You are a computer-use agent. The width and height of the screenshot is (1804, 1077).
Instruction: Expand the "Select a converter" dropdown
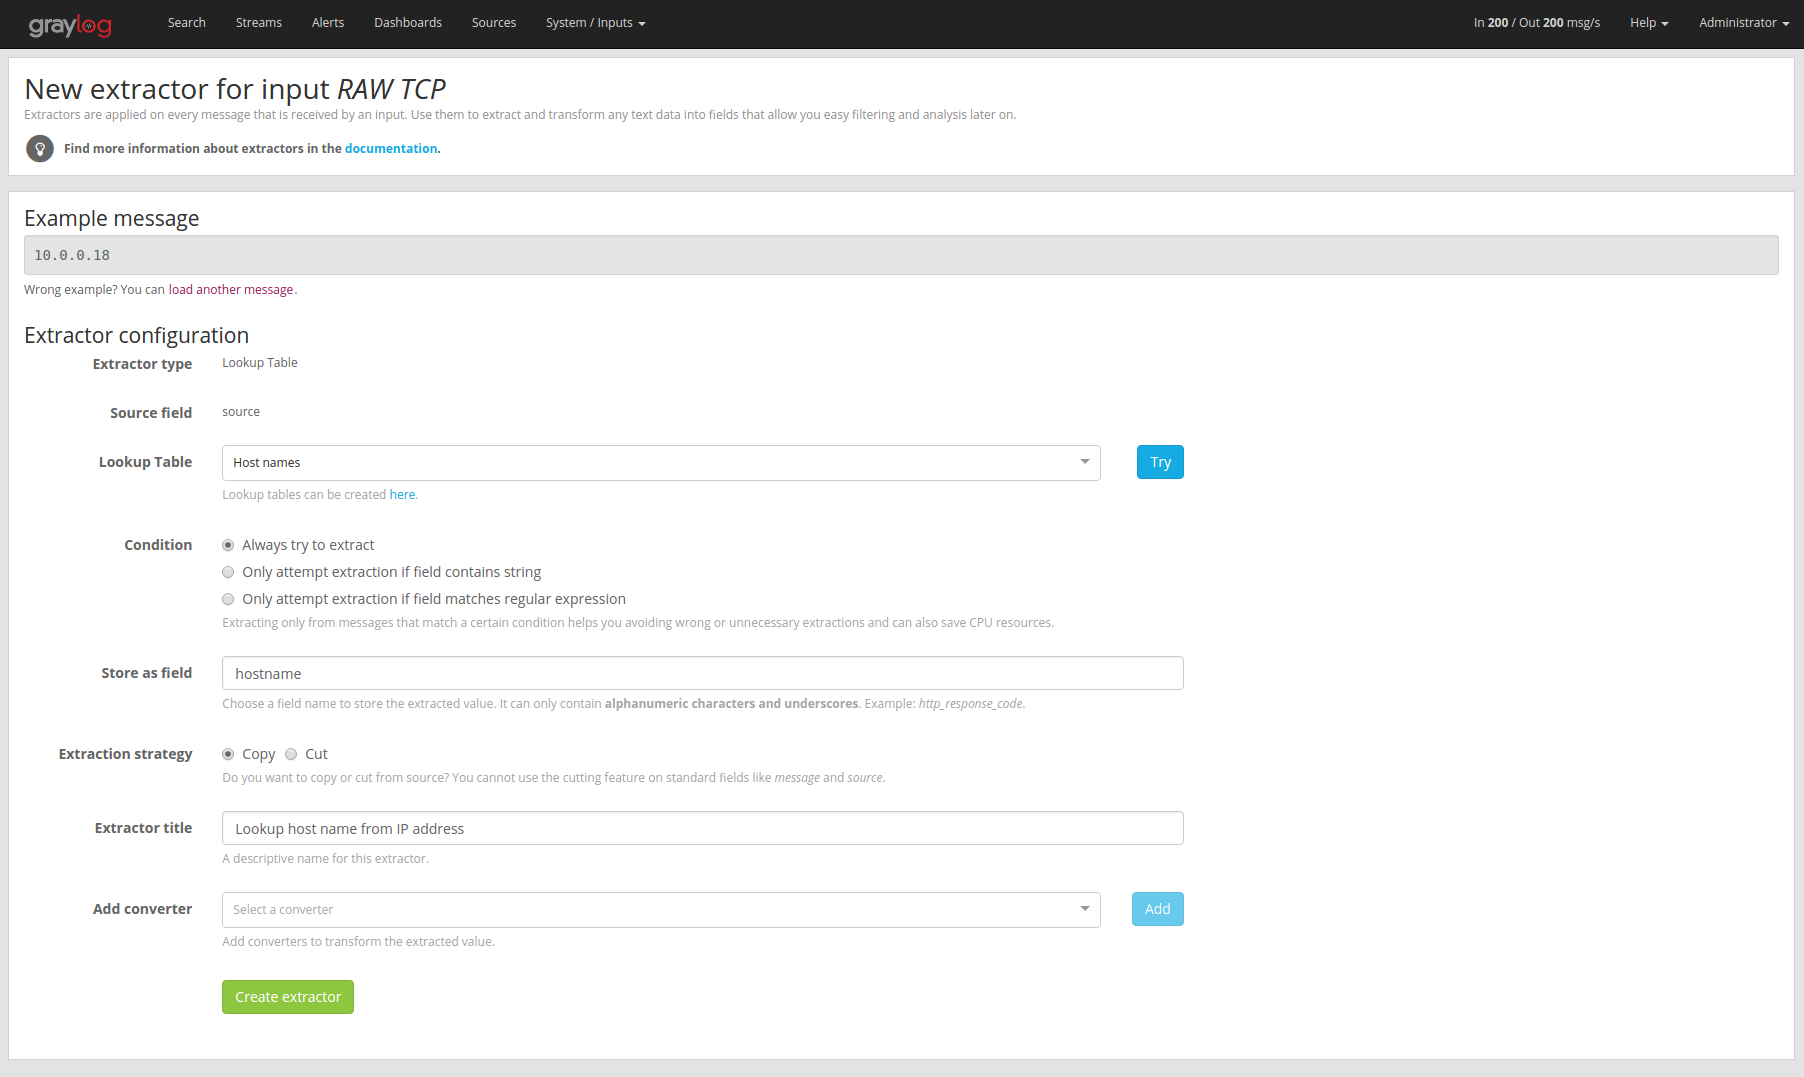[x=660, y=910]
